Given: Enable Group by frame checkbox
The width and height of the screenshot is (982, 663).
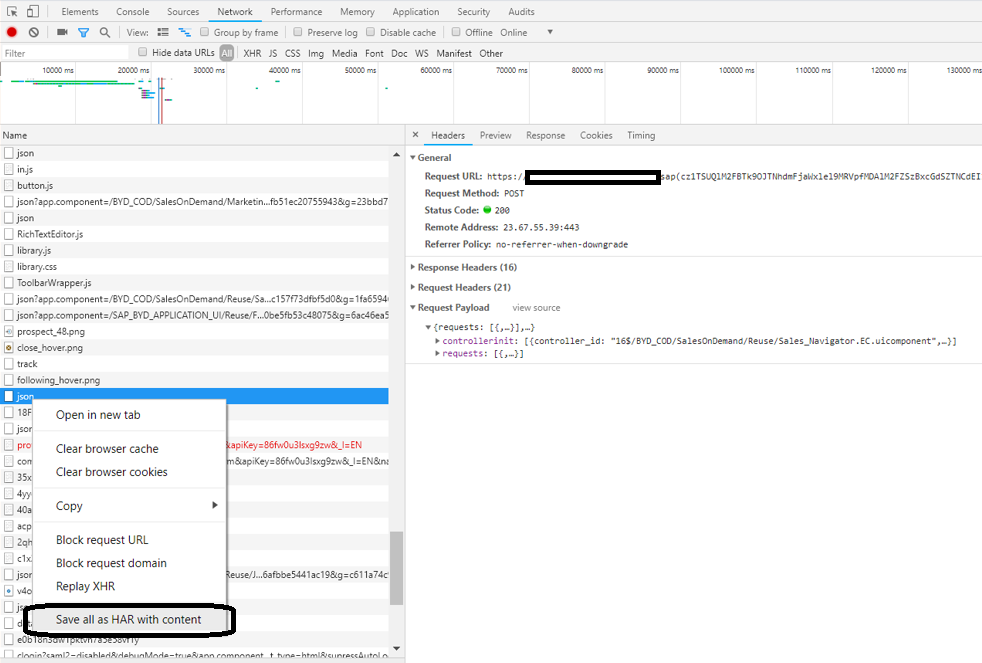Looking at the screenshot, I should coord(204,32).
